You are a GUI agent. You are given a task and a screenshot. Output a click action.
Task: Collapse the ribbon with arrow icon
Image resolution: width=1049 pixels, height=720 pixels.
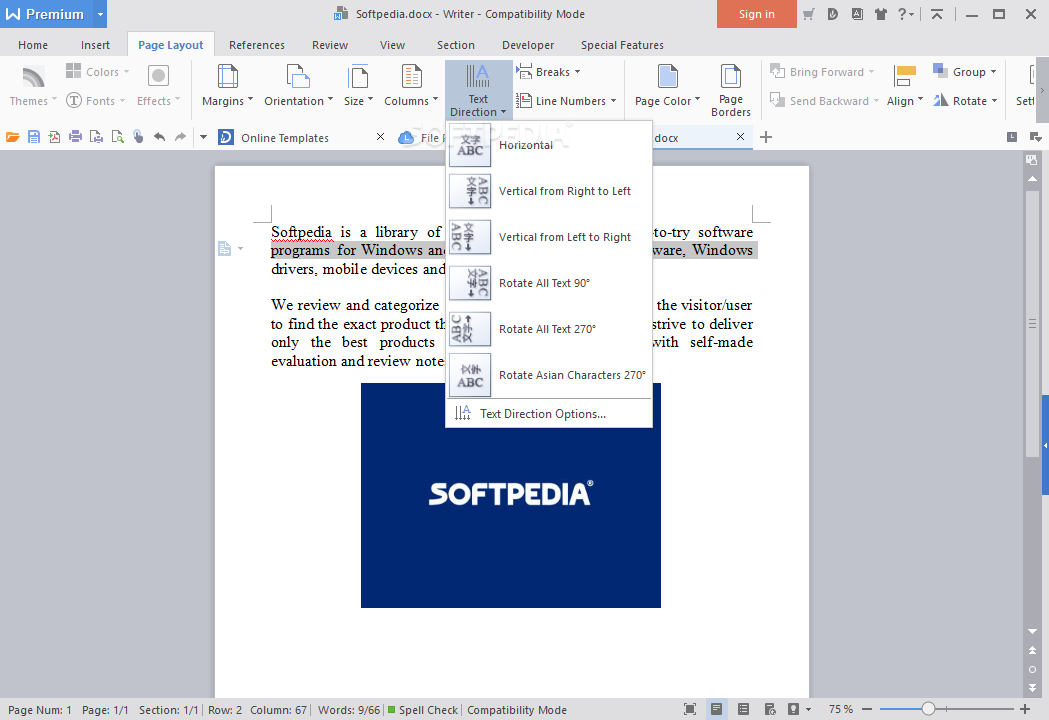[x=937, y=14]
